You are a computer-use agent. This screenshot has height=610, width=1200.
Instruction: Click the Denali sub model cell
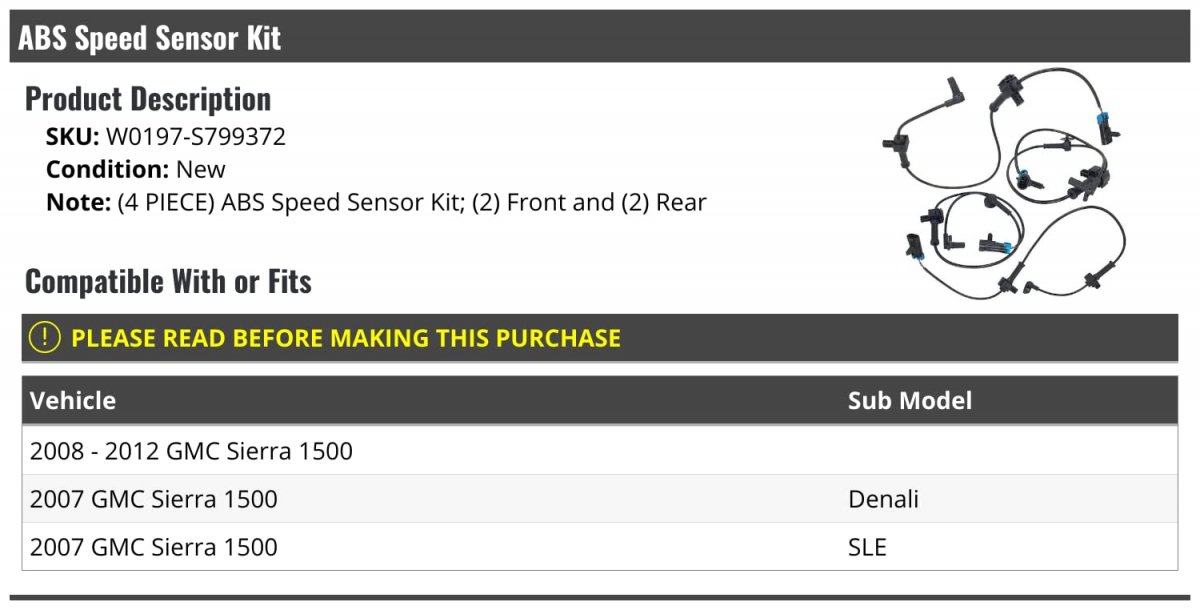coord(883,499)
